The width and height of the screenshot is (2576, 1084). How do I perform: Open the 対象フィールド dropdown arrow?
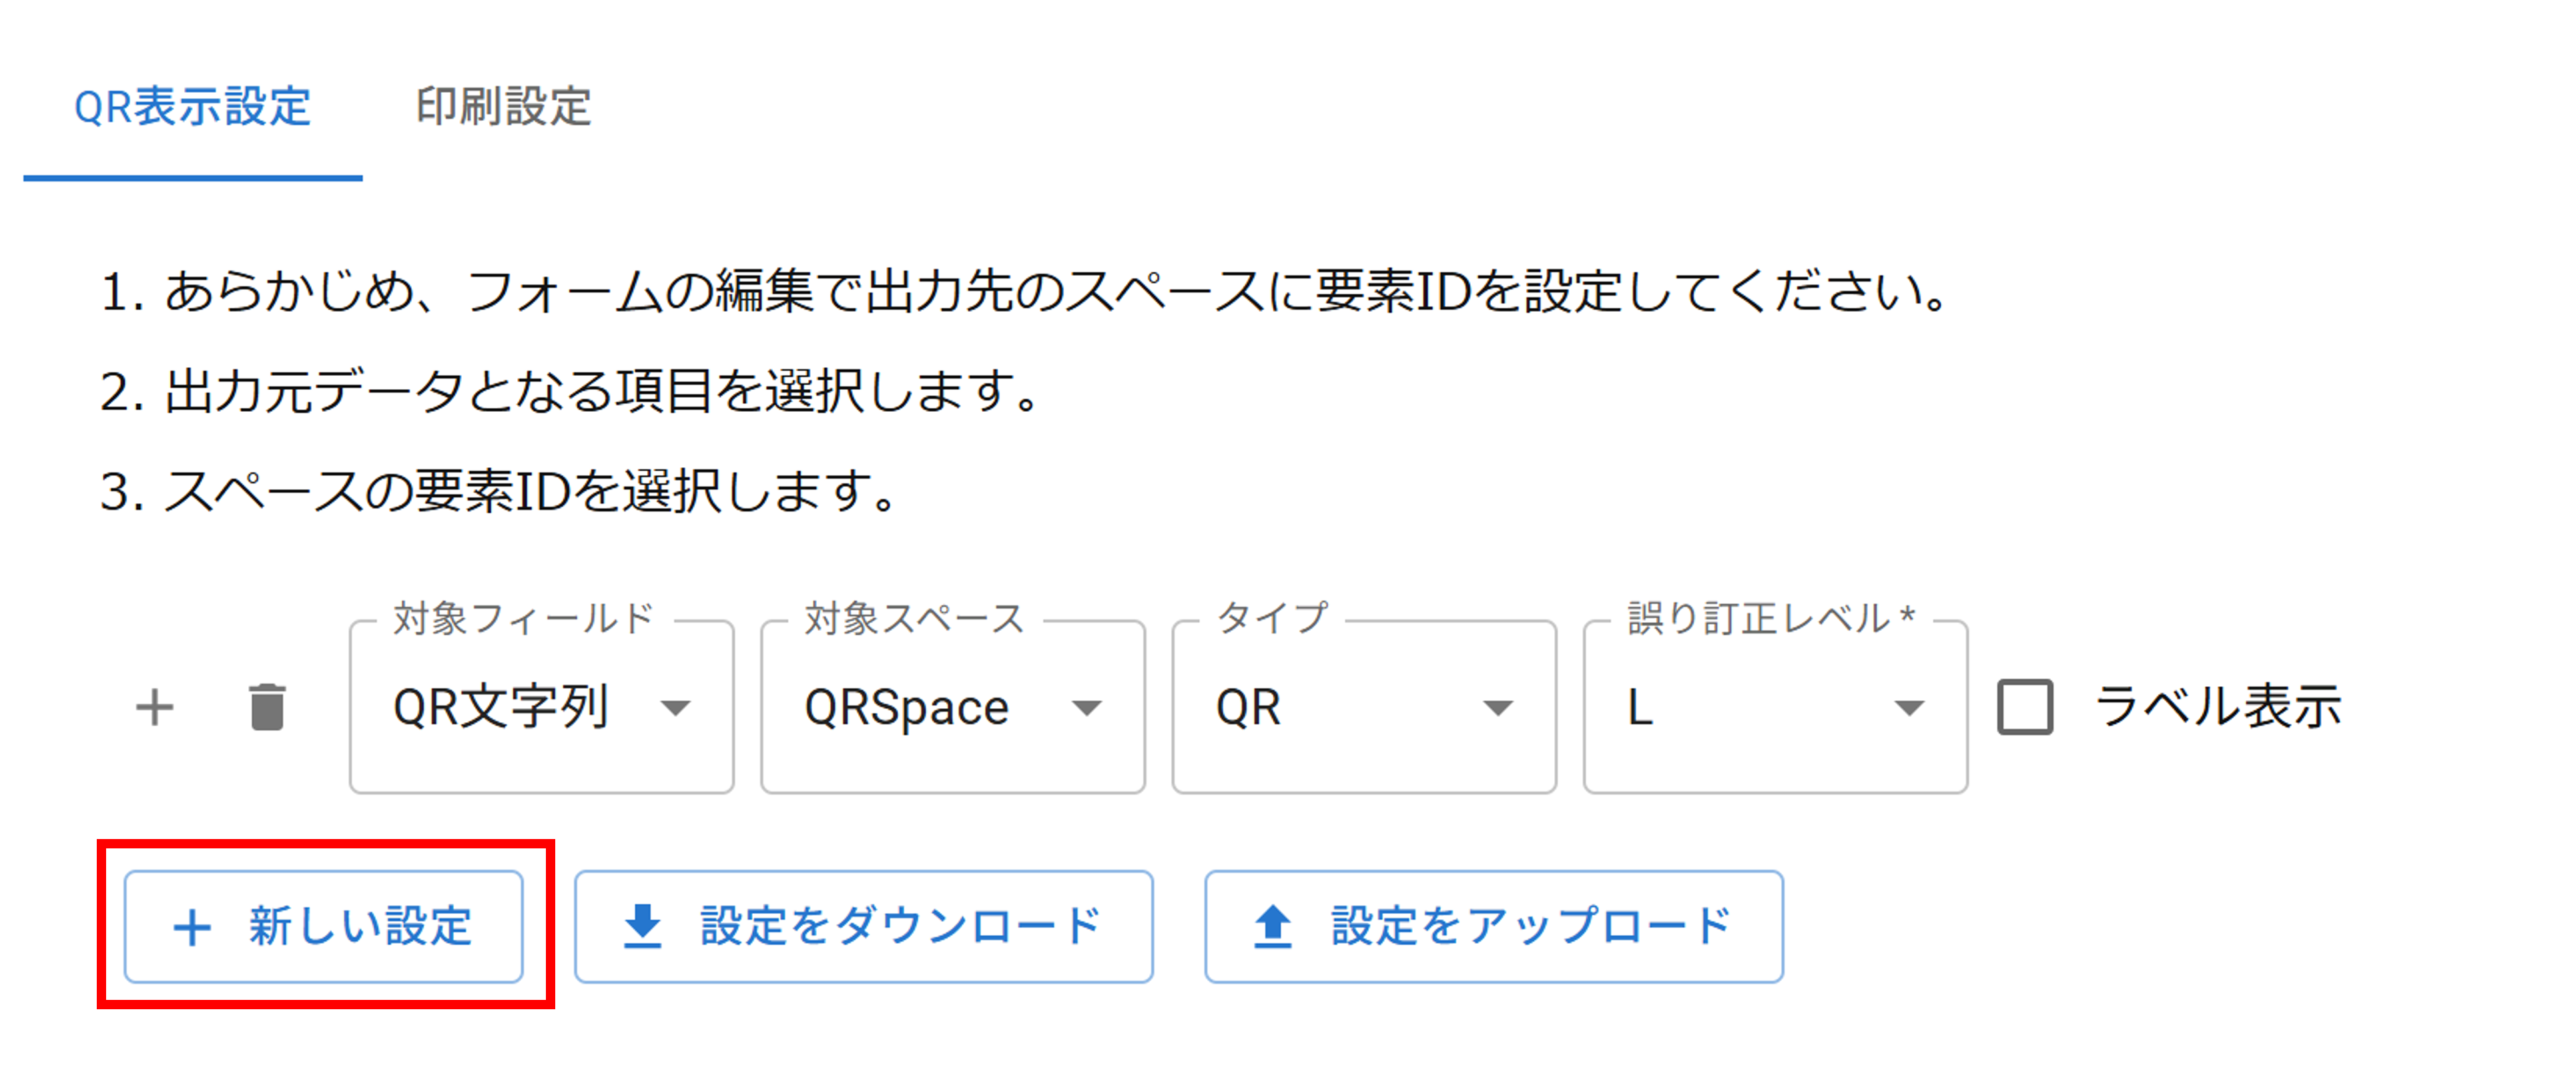point(677,709)
